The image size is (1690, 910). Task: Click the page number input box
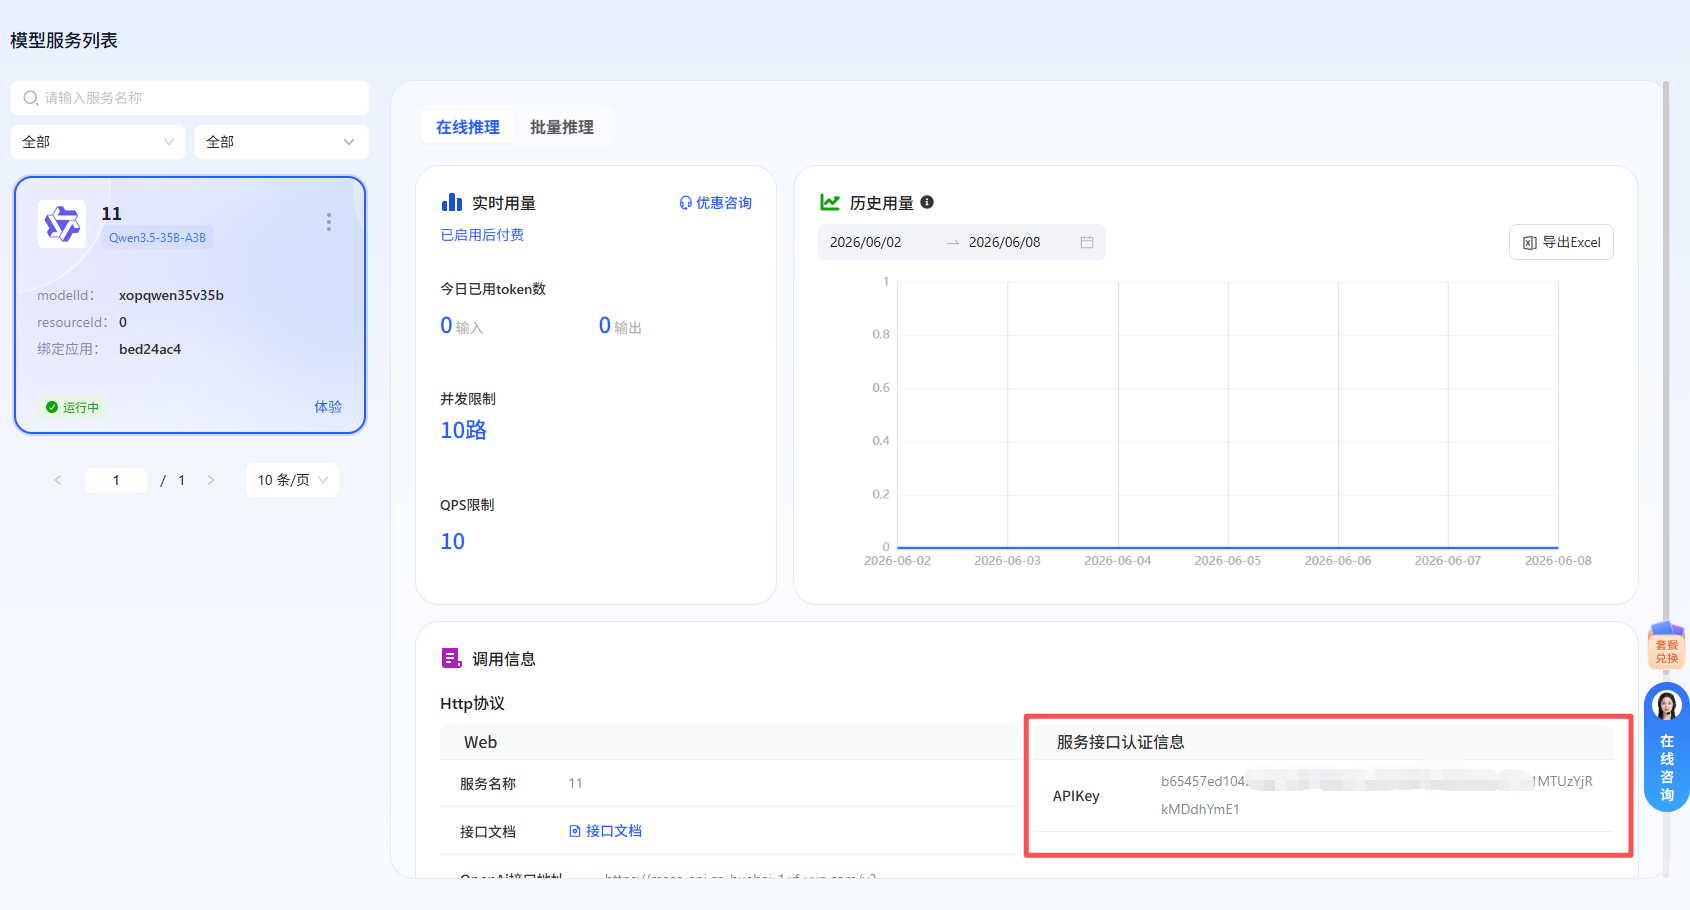coord(116,480)
